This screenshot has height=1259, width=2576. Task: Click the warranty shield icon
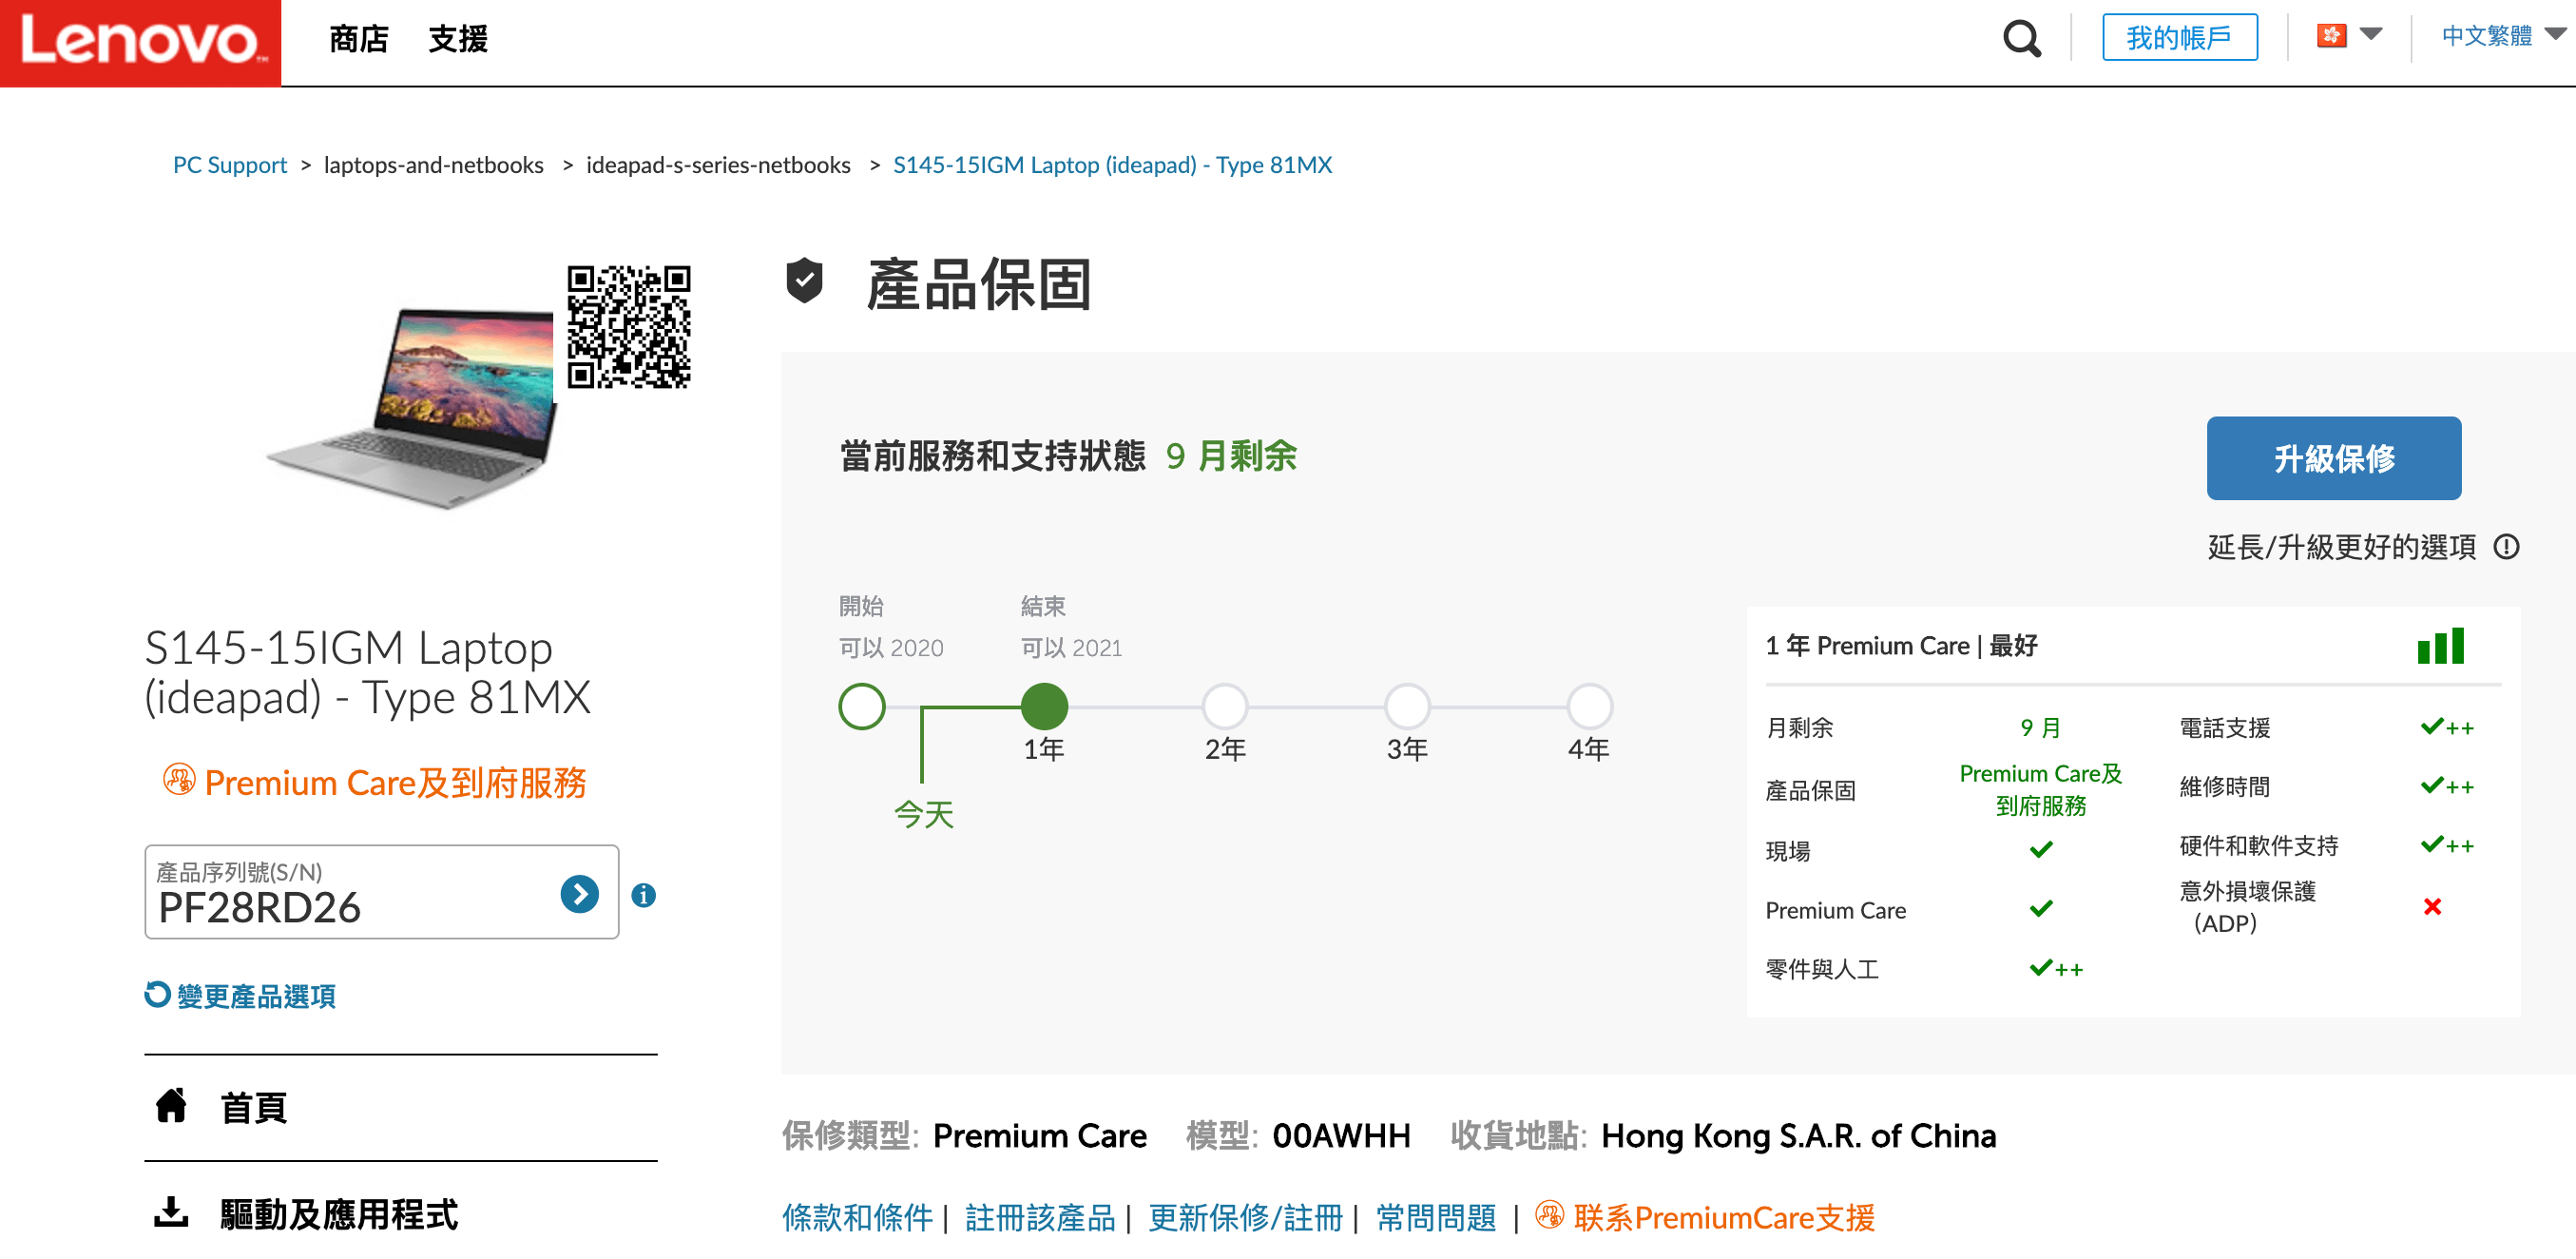[x=803, y=280]
